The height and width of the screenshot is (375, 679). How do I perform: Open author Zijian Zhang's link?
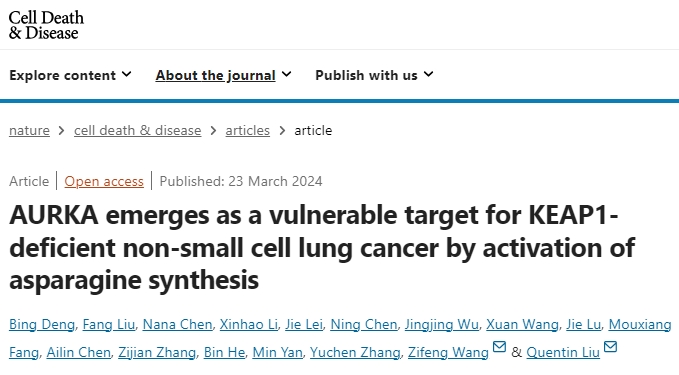click(x=157, y=352)
